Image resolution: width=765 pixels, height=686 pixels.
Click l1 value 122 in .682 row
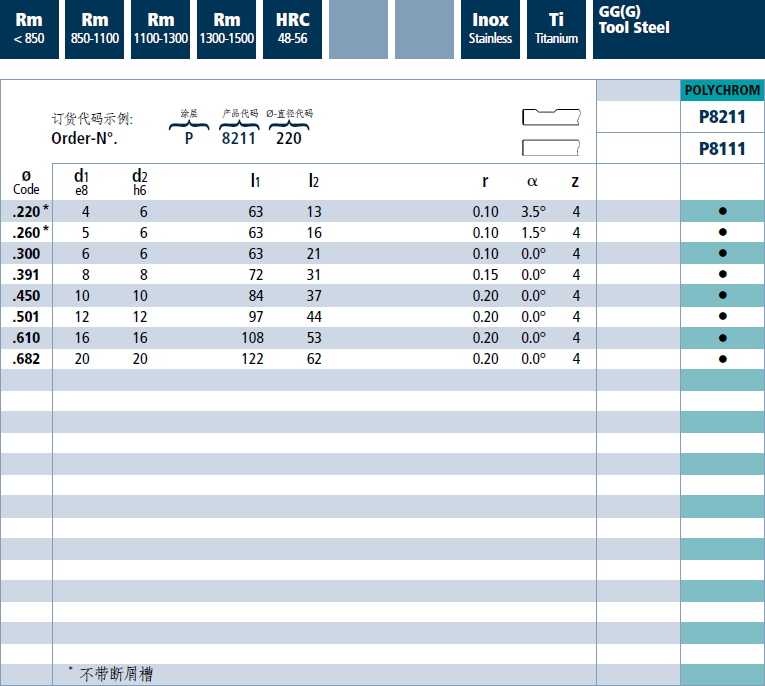[253, 359]
